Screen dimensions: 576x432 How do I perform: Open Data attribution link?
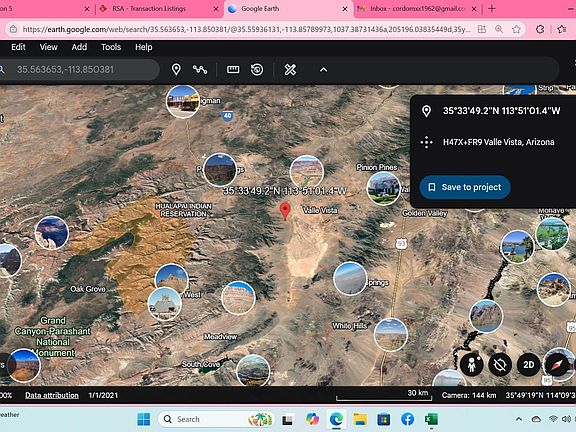click(x=52, y=395)
